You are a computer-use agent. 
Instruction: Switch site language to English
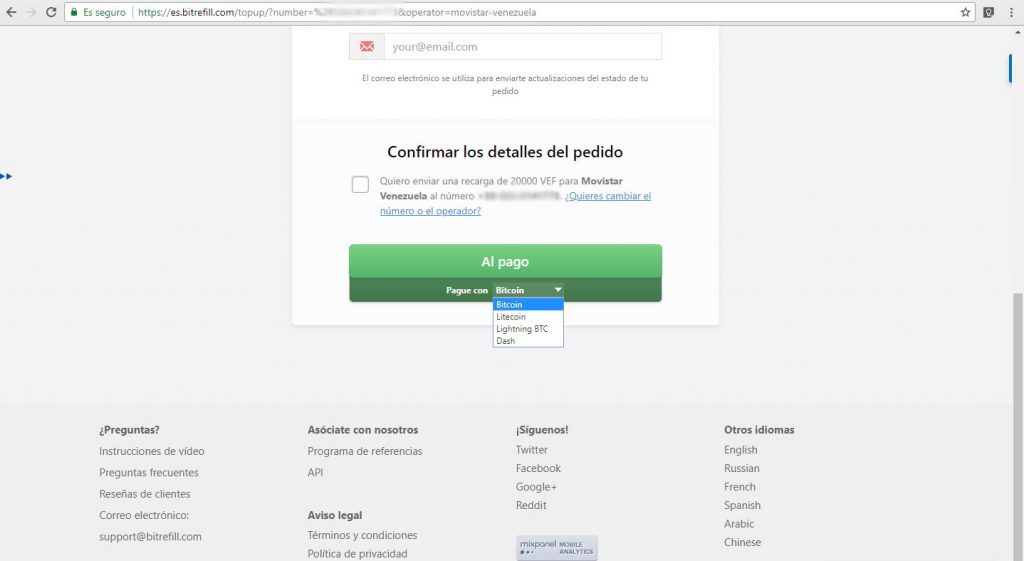pos(741,450)
